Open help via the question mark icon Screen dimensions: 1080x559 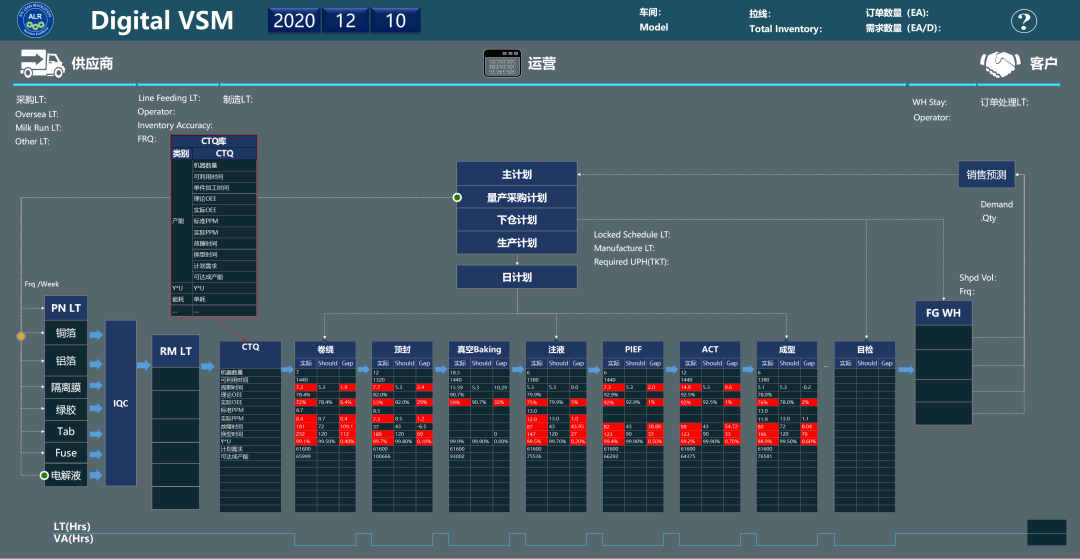pos(1024,21)
